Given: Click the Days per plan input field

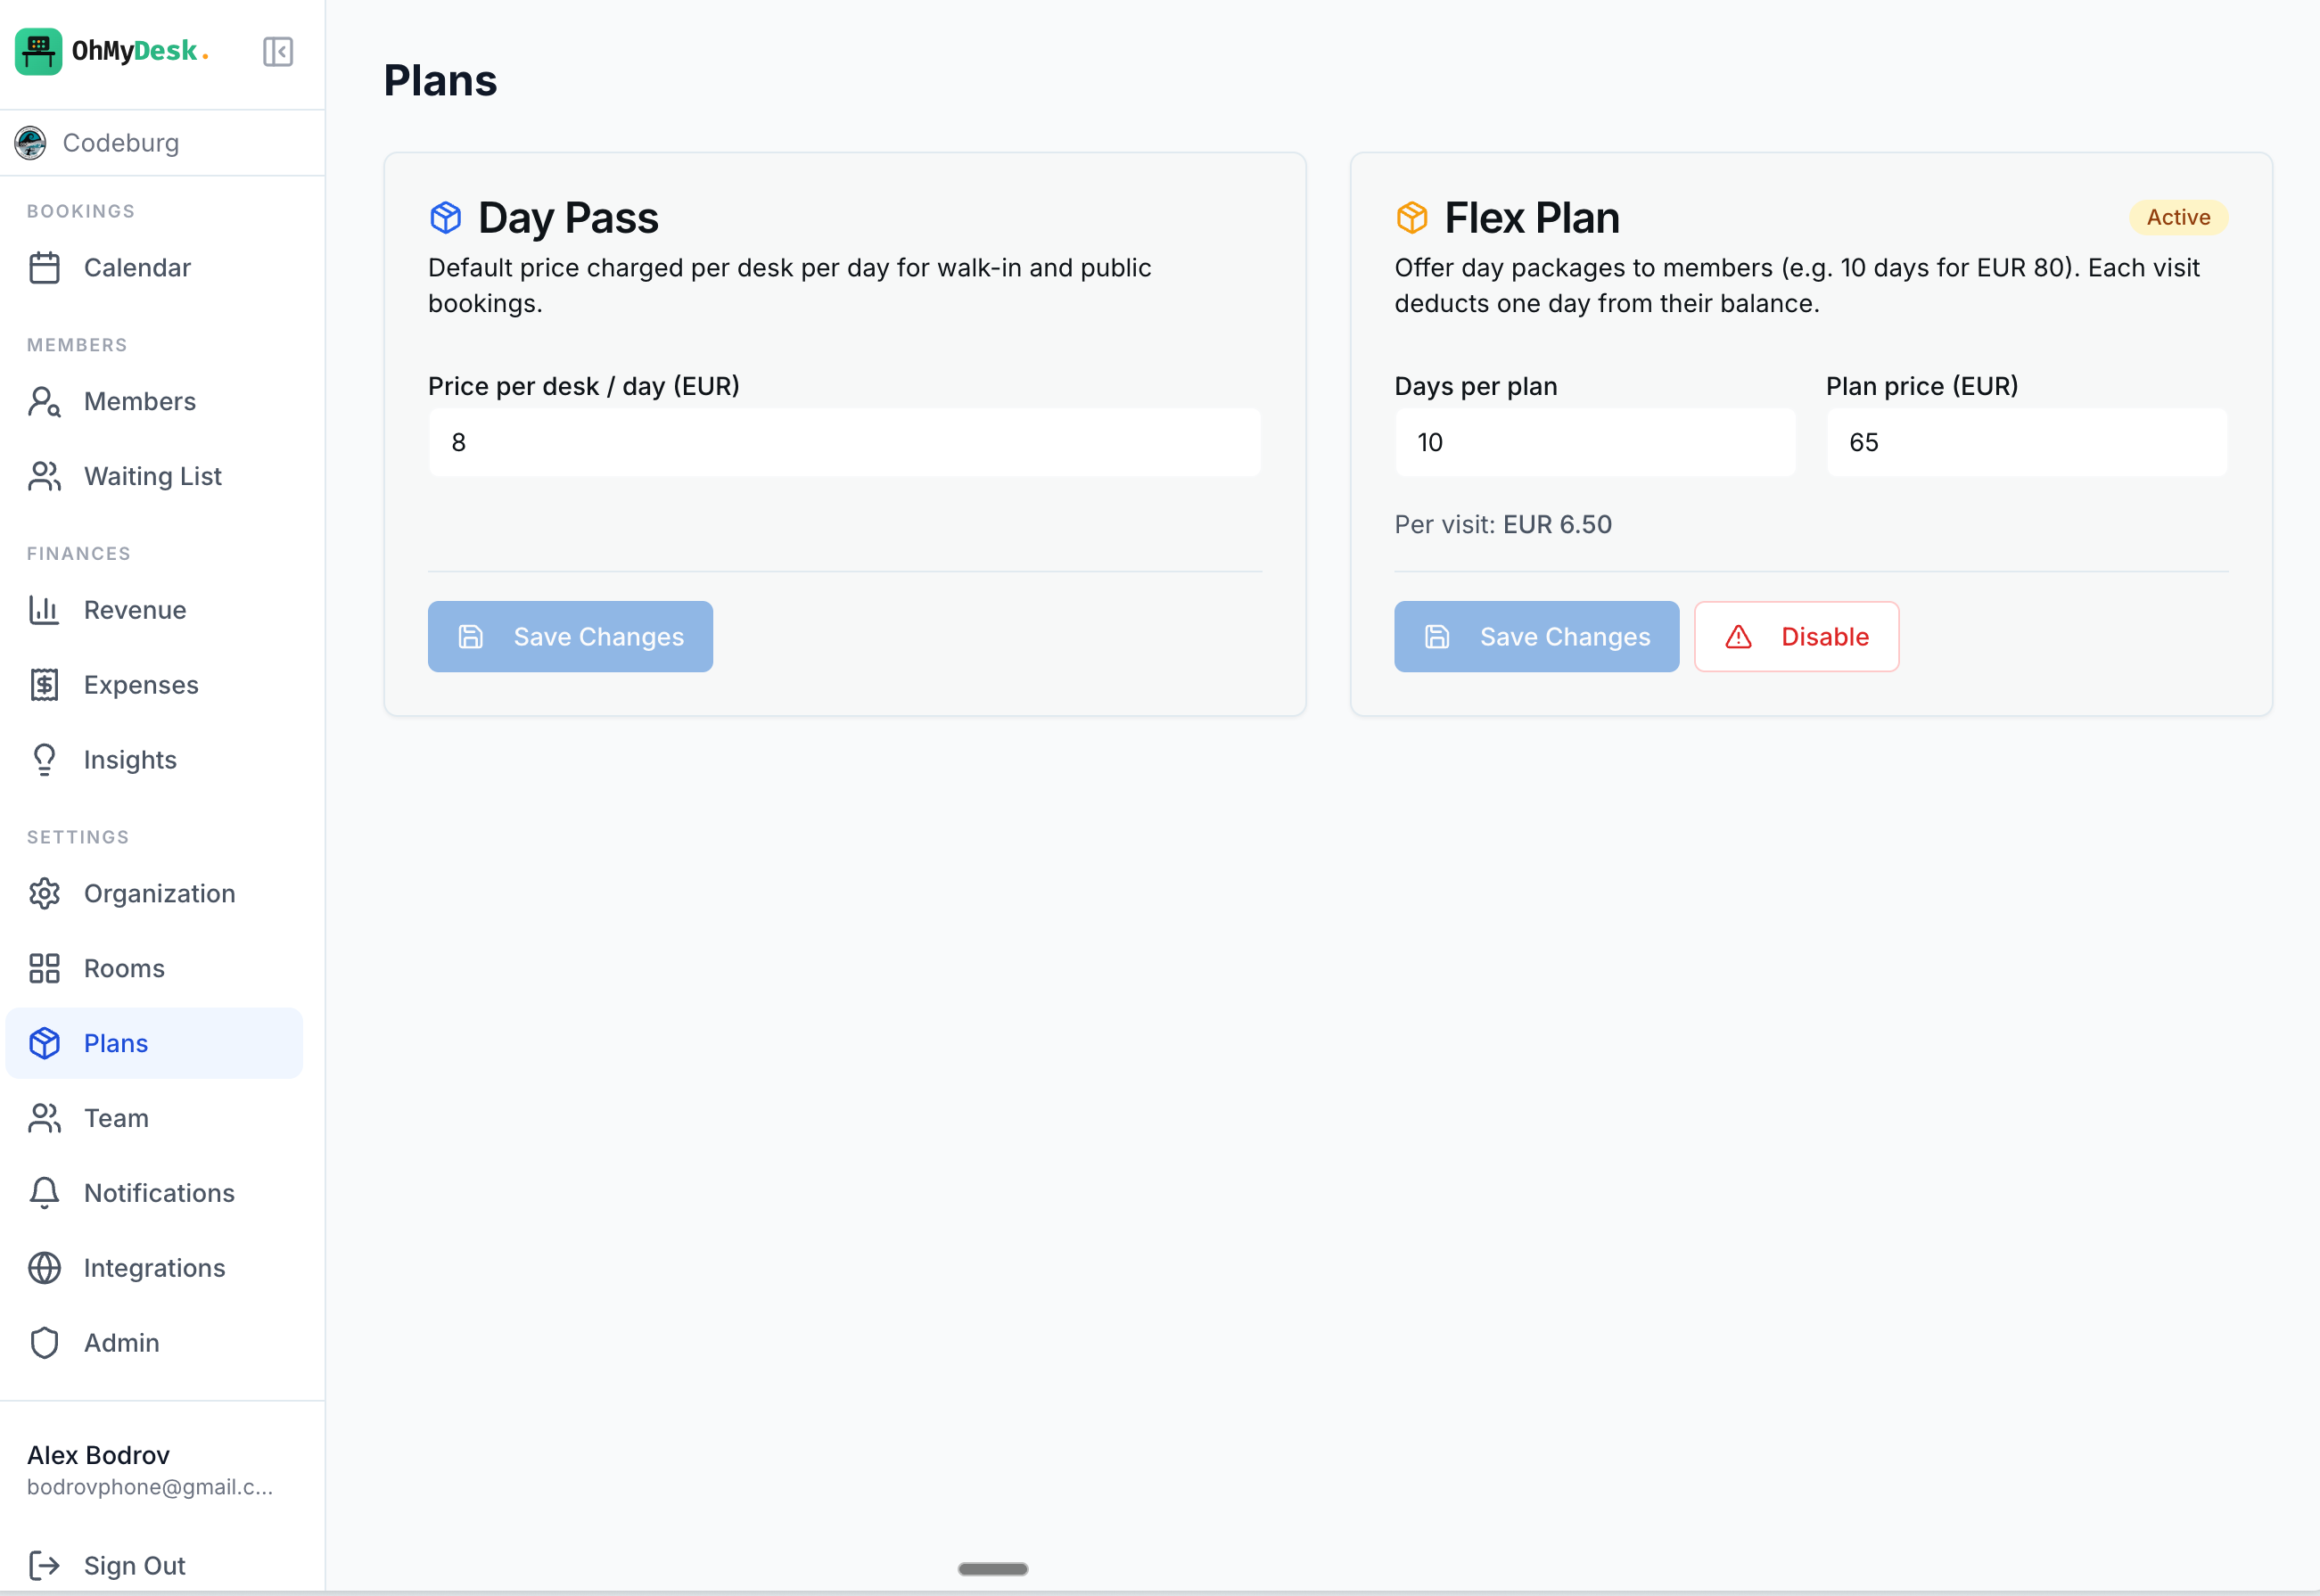Looking at the screenshot, I should click(1595, 442).
